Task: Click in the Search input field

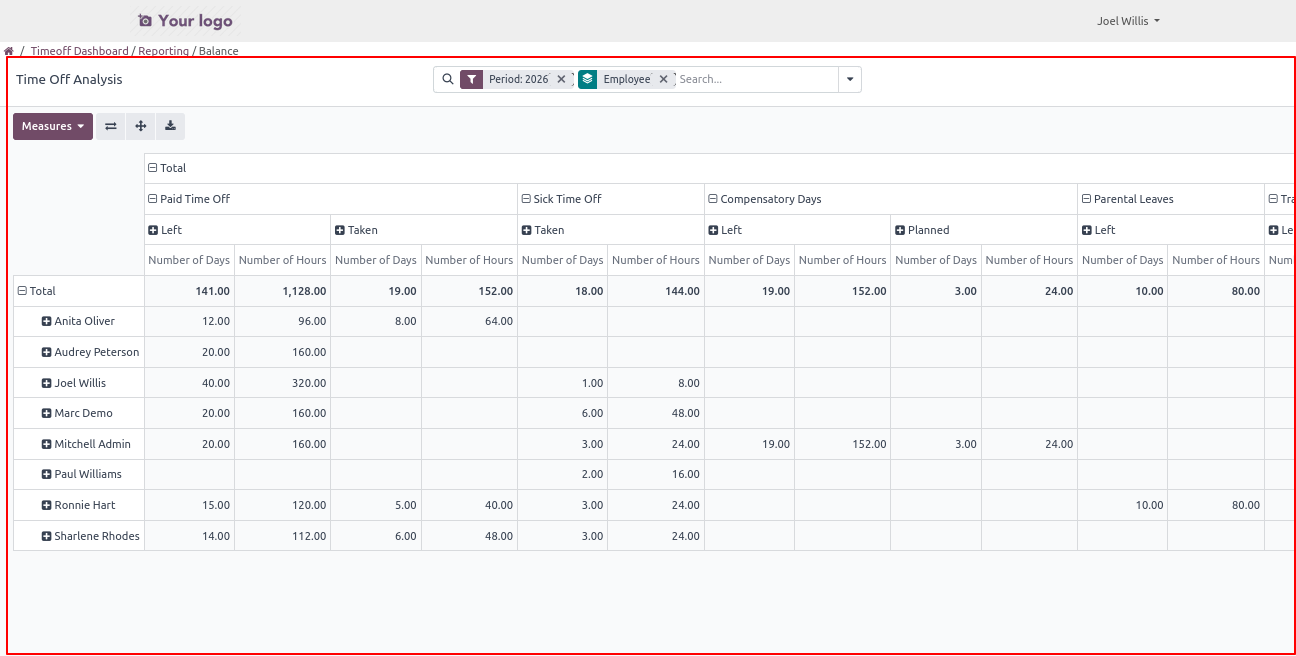Action: tap(755, 79)
